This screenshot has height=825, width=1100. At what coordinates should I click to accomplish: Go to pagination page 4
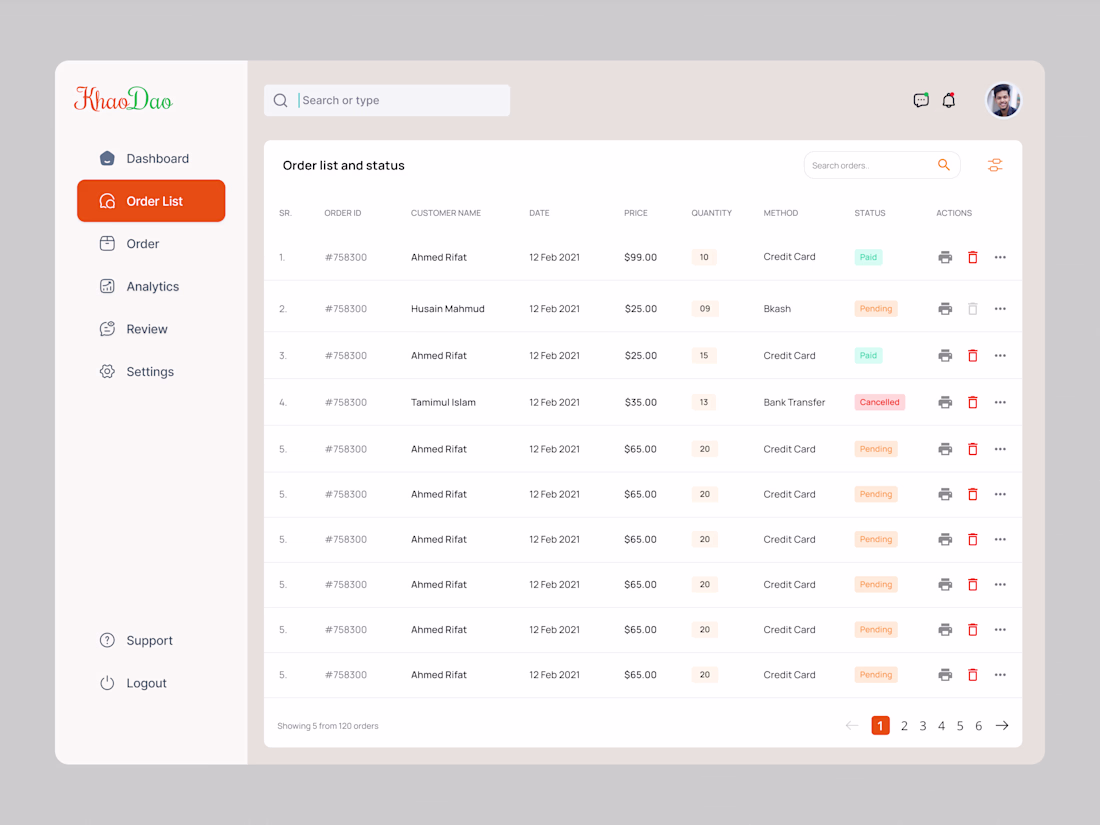[941, 726]
